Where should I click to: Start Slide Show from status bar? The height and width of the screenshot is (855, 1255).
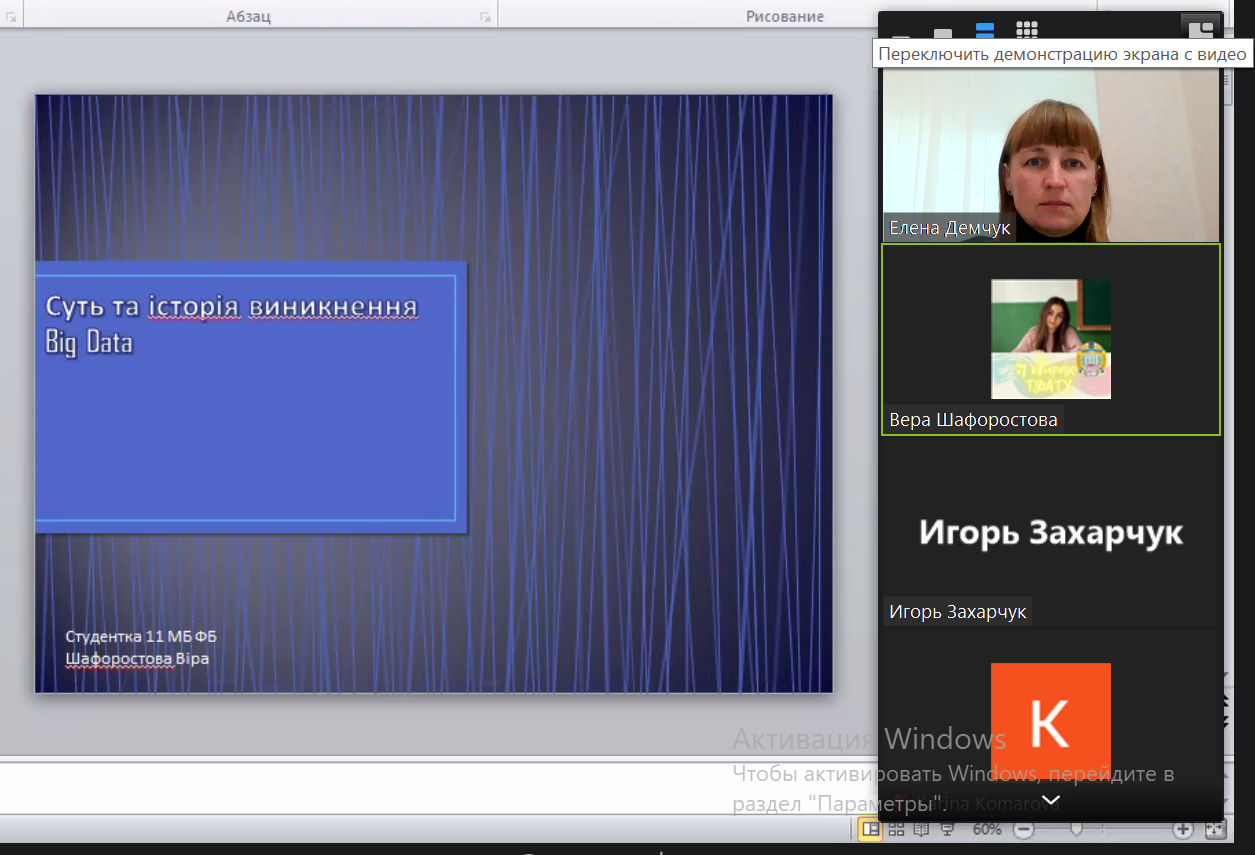[947, 829]
